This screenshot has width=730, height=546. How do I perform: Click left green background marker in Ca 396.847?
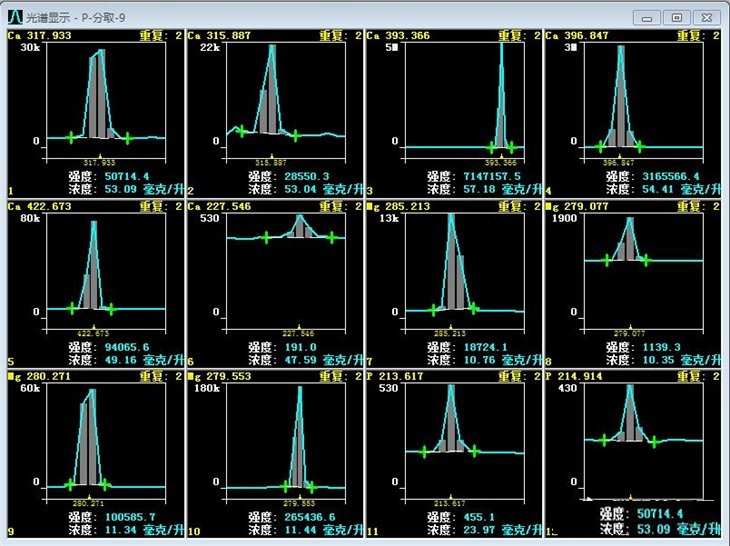pos(600,147)
